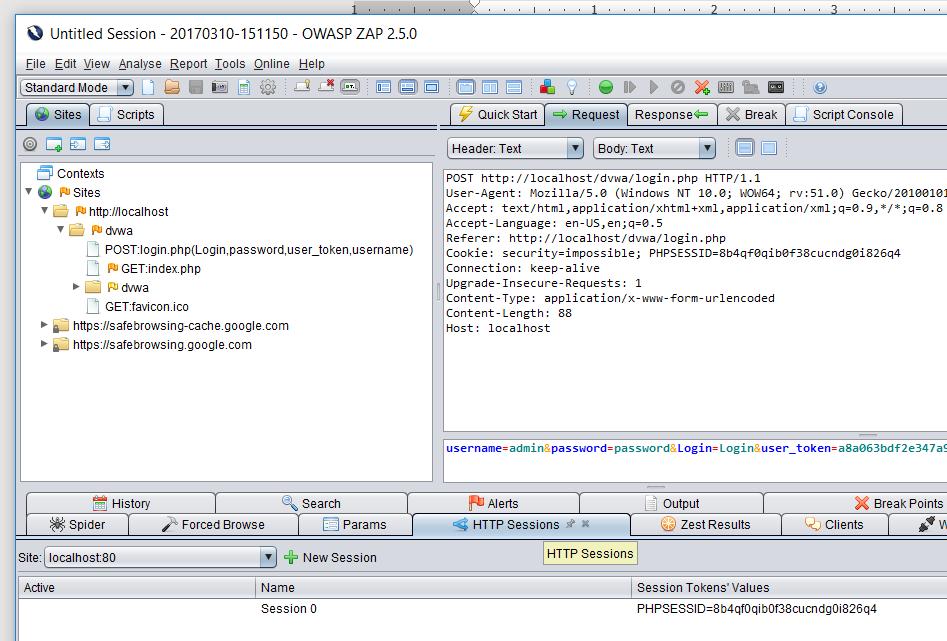Open the Alerts tab

click(x=493, y=503)
